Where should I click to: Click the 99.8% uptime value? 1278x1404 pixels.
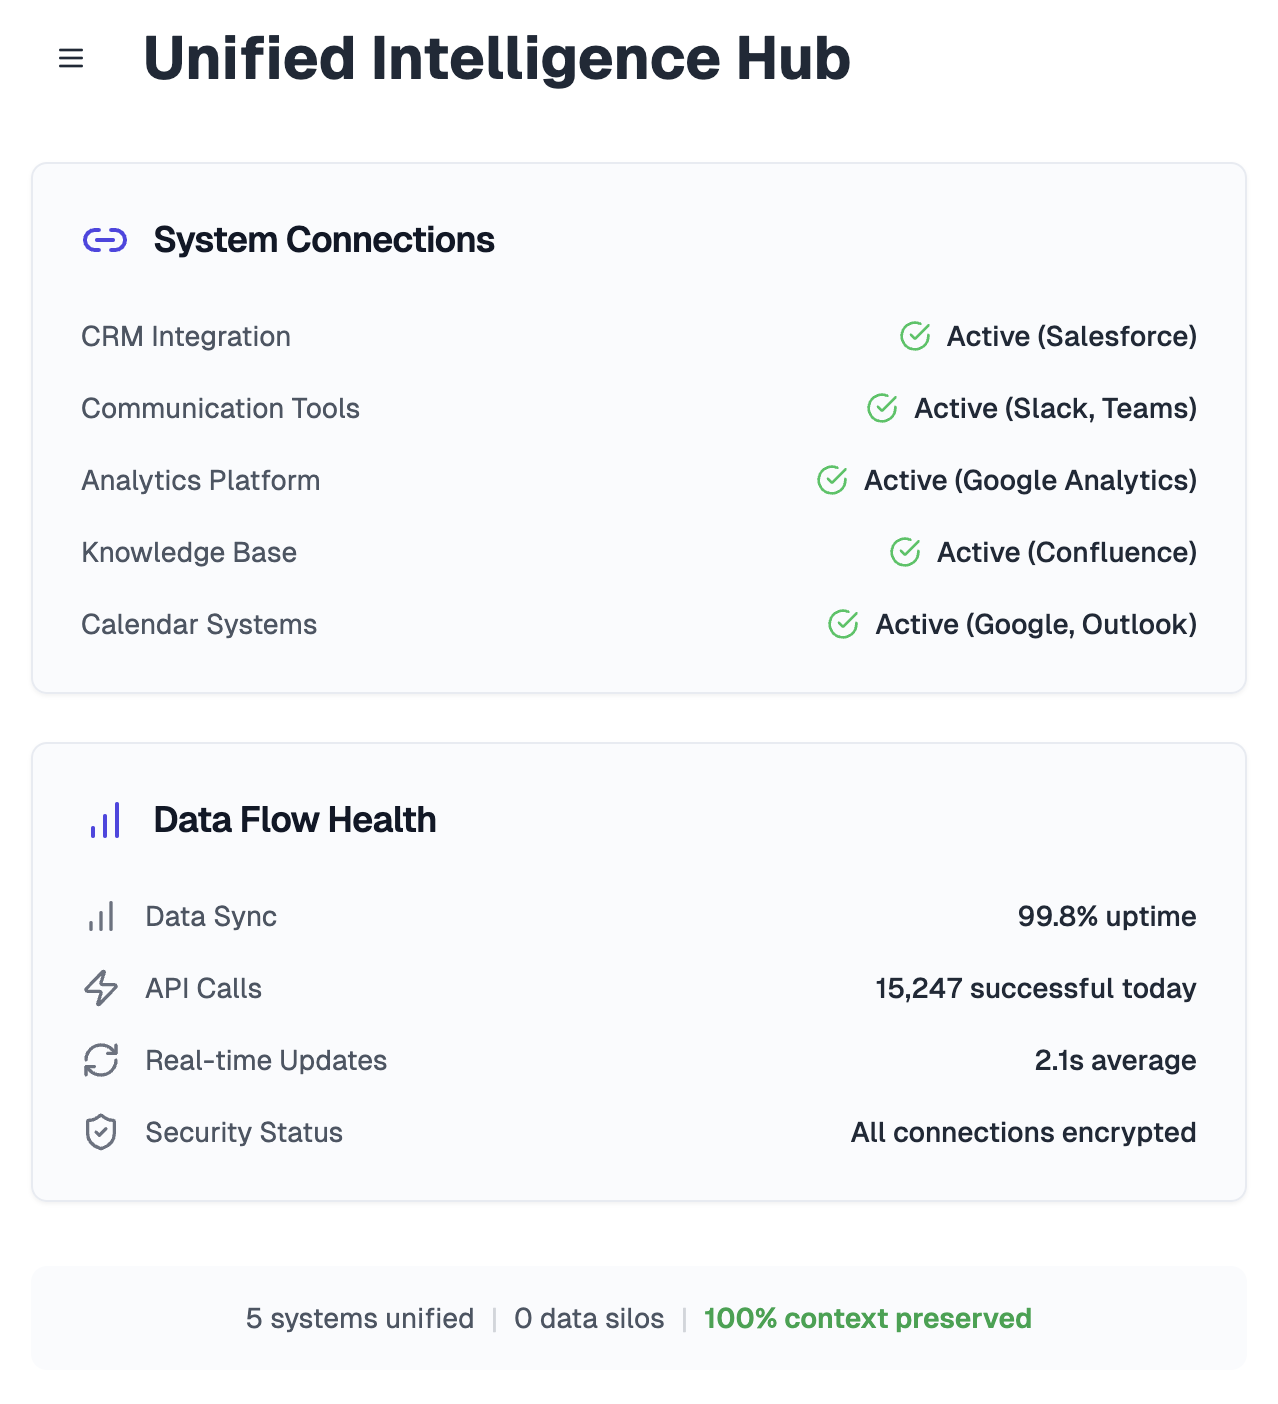(1106, 916)
